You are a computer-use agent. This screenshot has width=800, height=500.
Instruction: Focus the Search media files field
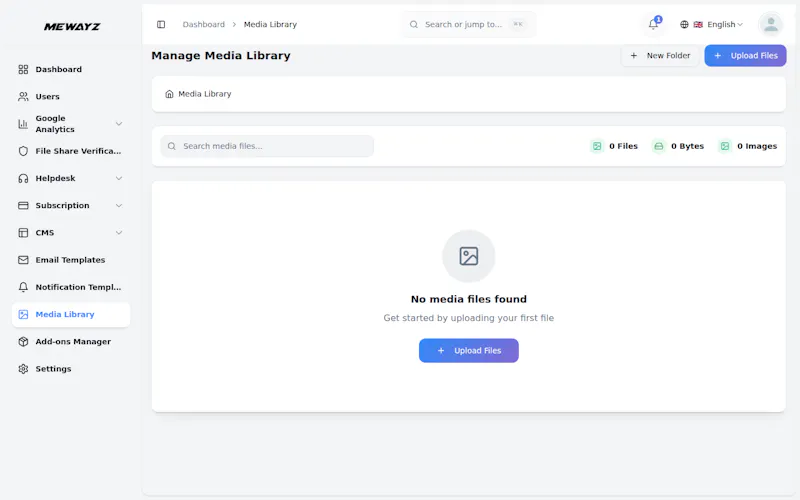click(267, 146)
